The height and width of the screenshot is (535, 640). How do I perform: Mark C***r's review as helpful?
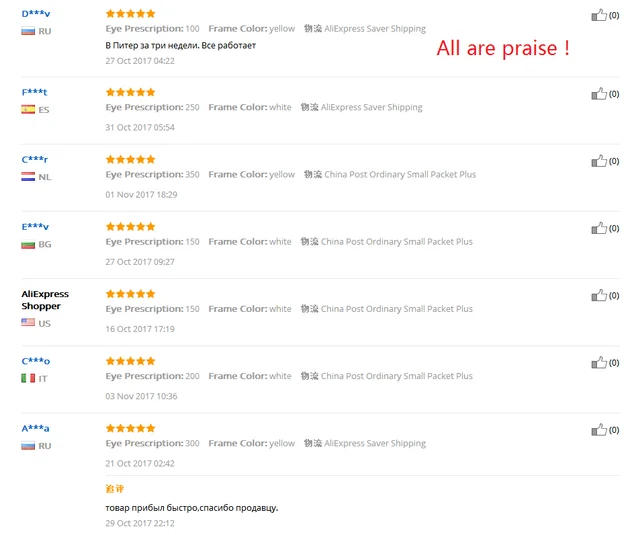(599, 161)
